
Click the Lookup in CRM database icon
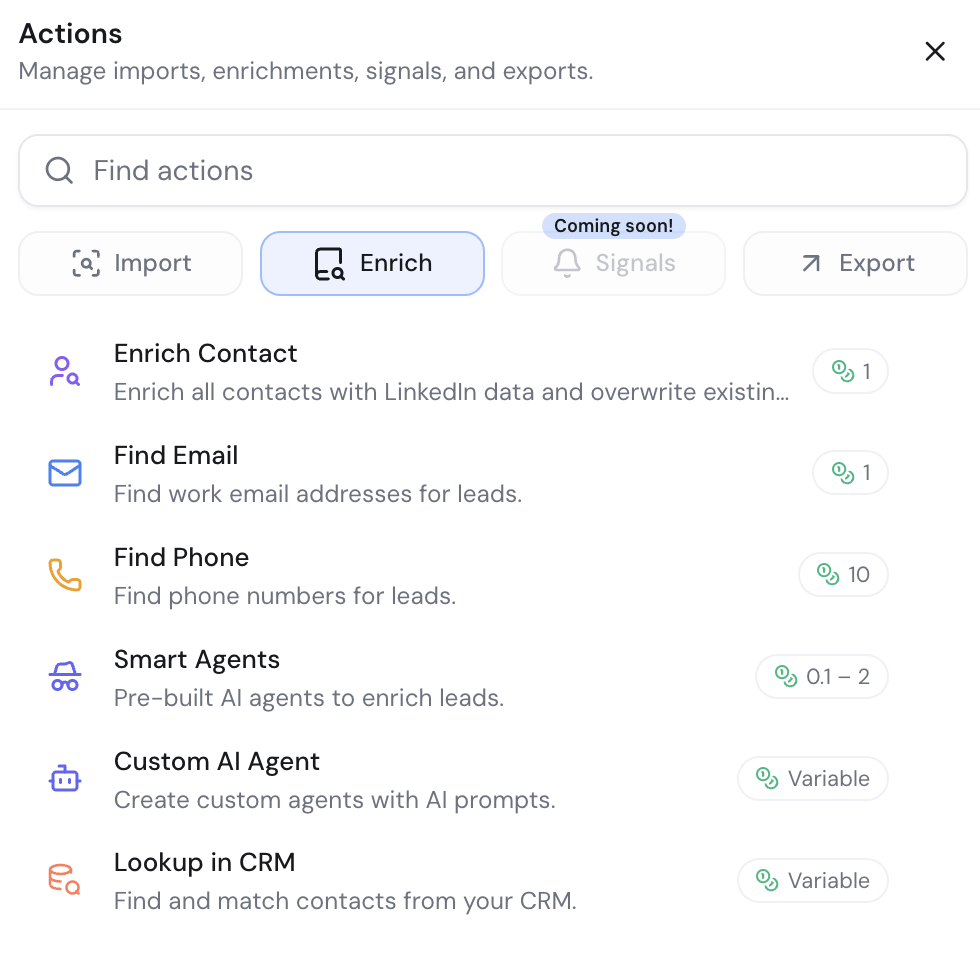[64, 880]
